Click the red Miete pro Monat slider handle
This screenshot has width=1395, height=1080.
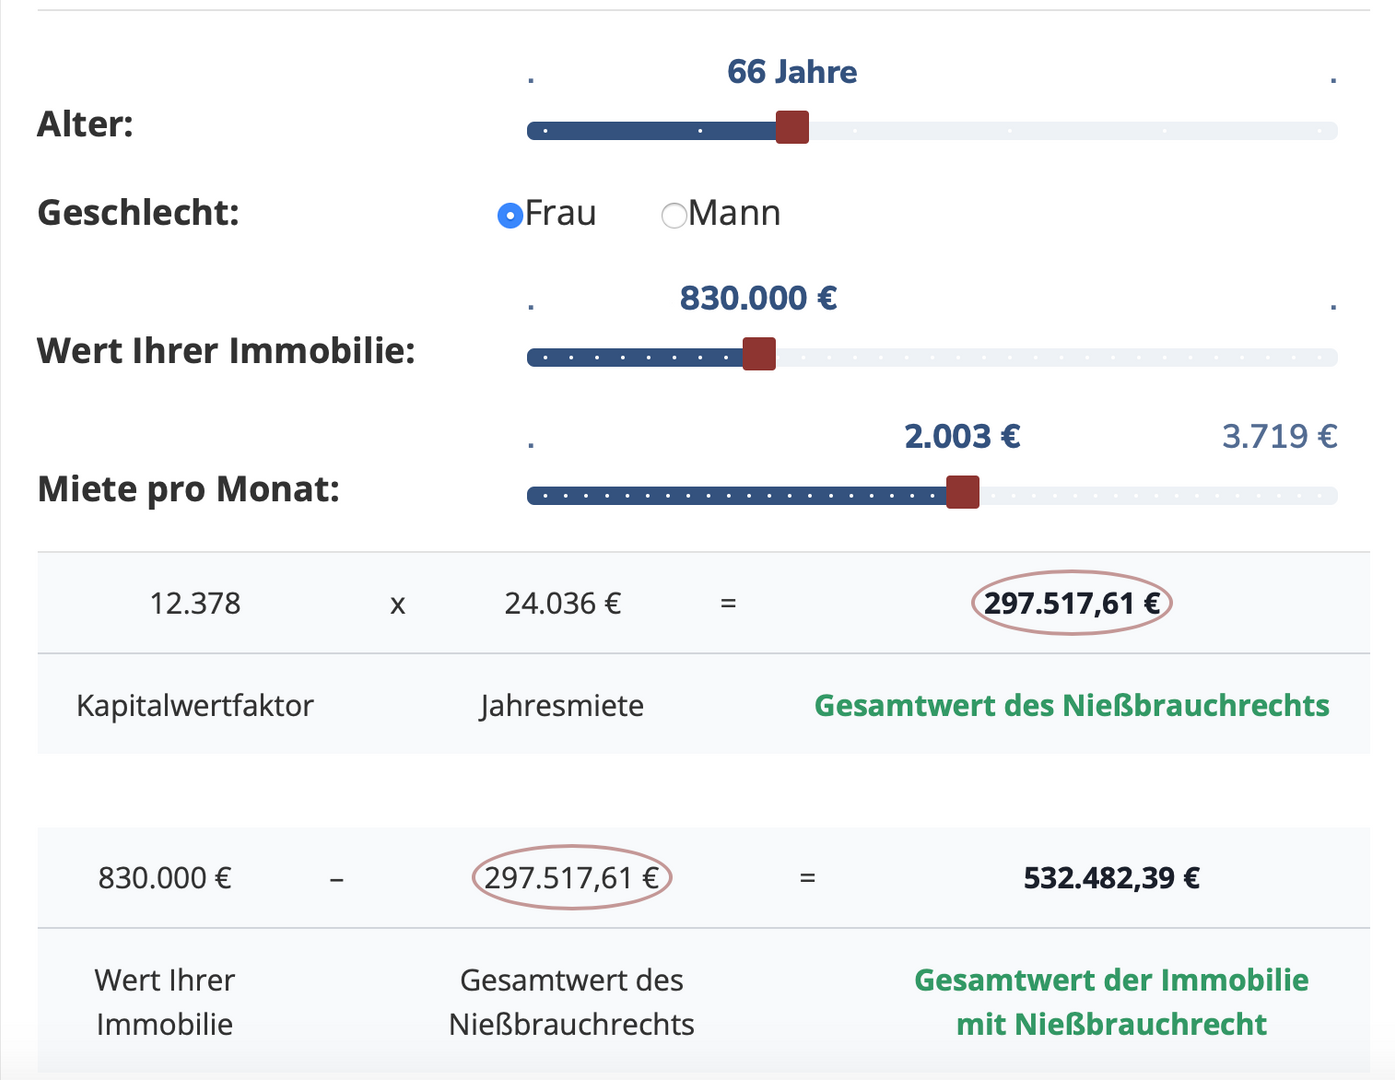[962, 492]
